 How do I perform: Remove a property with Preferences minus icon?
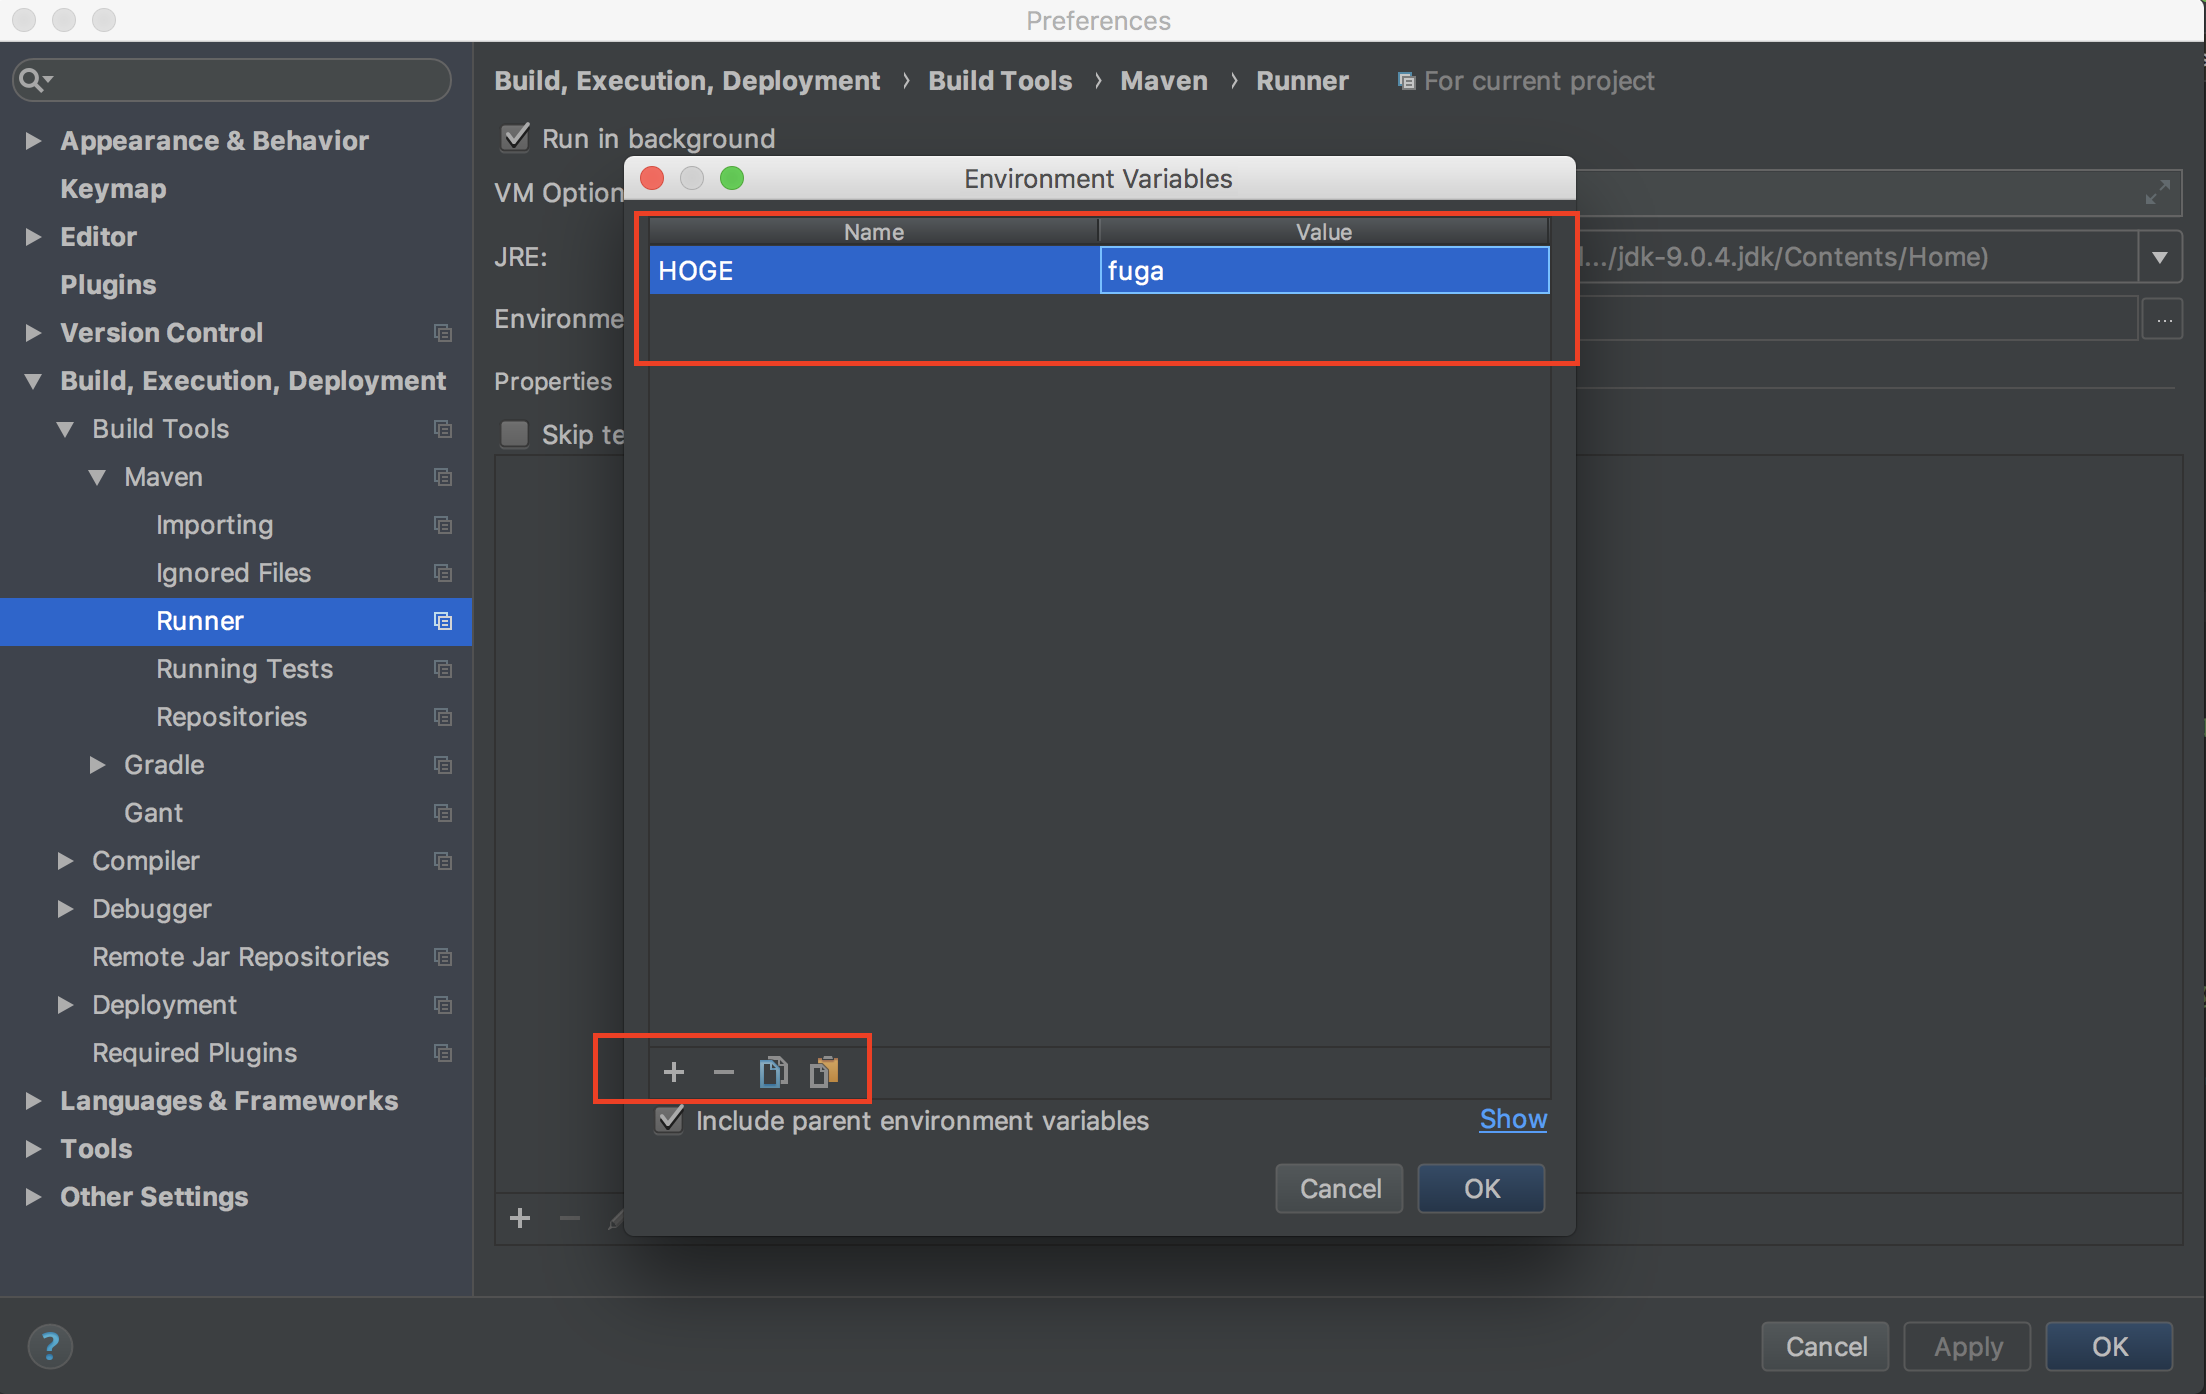pos(570,1218)
